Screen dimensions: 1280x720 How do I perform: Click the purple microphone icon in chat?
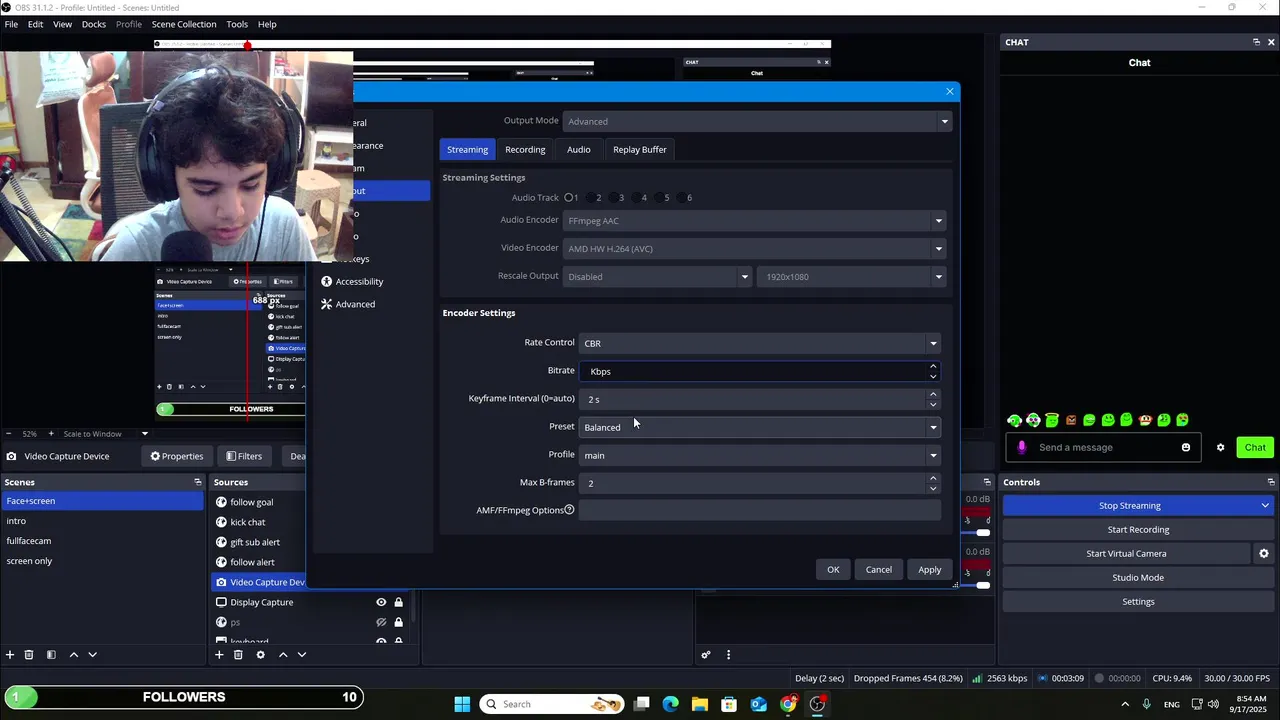[1021, 447]
